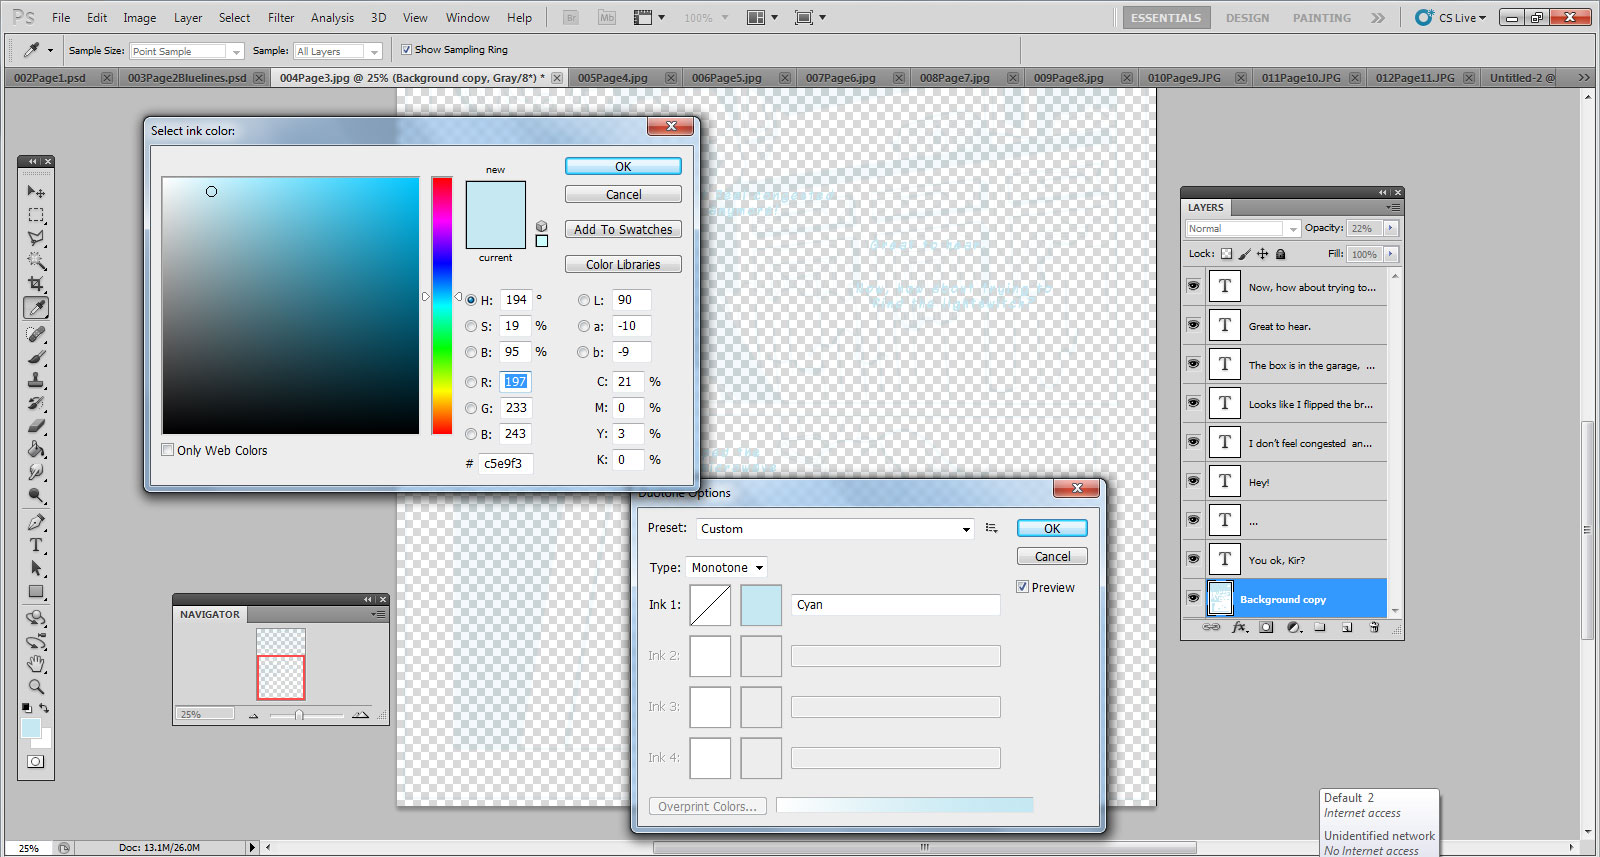Toggle the Preview checkbox in Duotone Options

pyautogui.click(x=1022, y=587)
